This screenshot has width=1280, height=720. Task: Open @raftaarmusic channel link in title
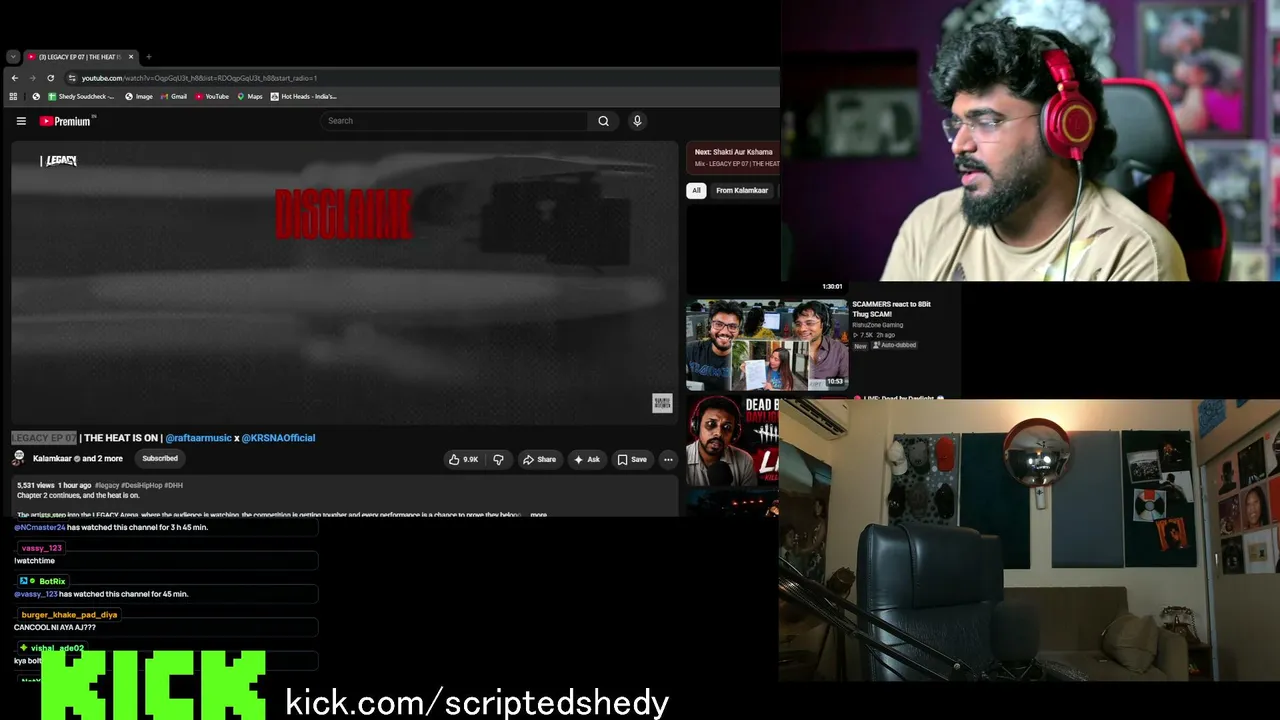click(198, 438)
